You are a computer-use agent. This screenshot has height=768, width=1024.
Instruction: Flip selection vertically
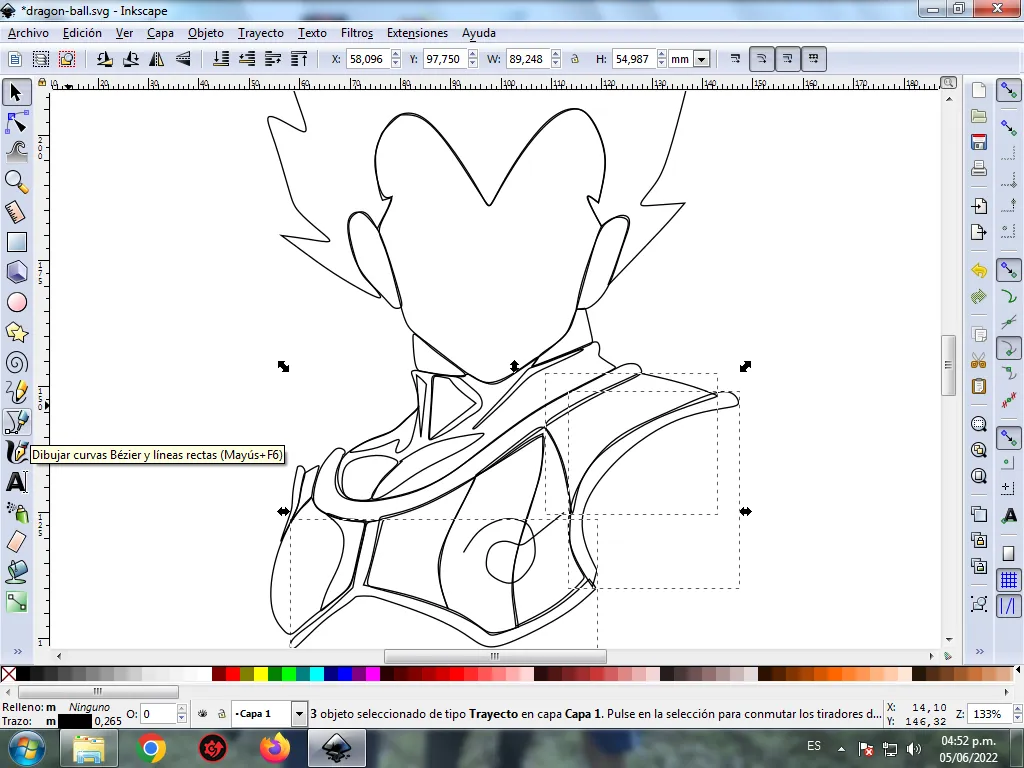[183, 59]
